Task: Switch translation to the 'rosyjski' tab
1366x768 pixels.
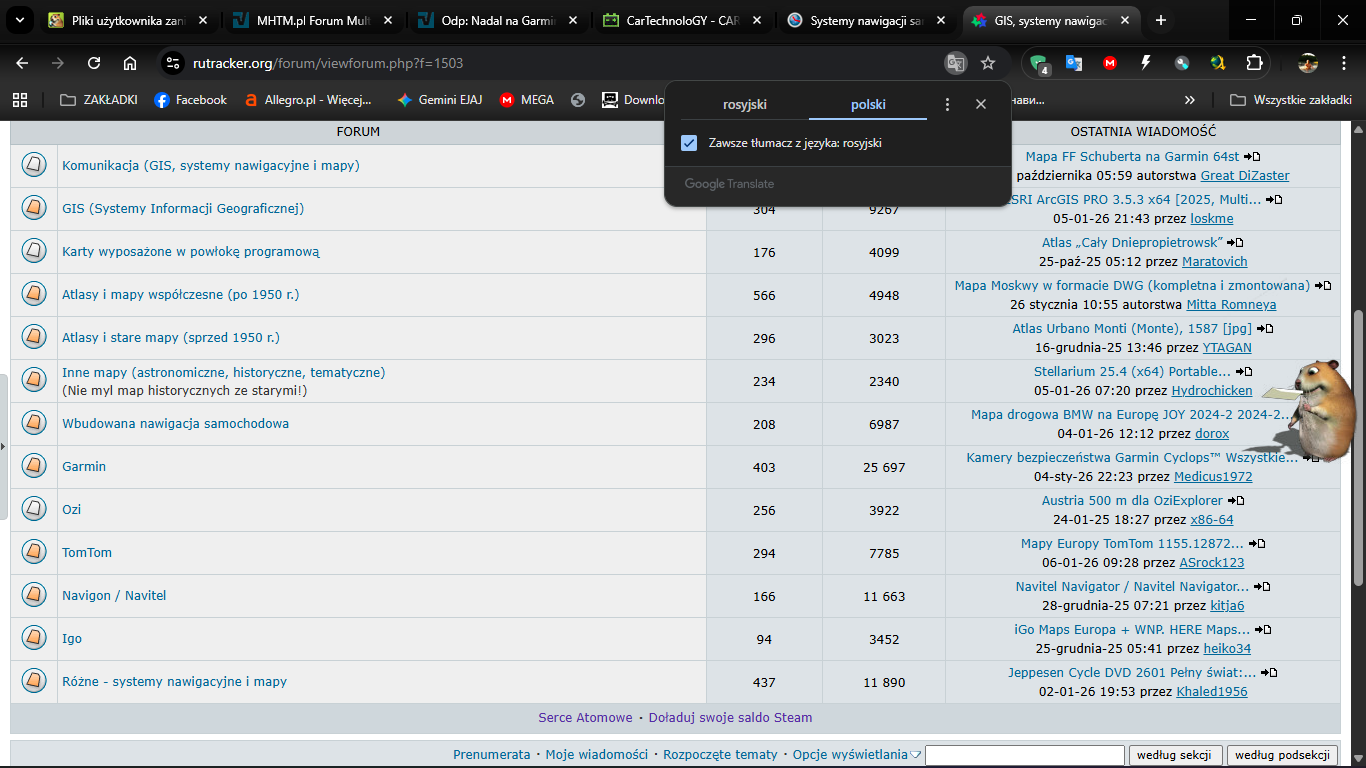Action: tap(745, 104)
